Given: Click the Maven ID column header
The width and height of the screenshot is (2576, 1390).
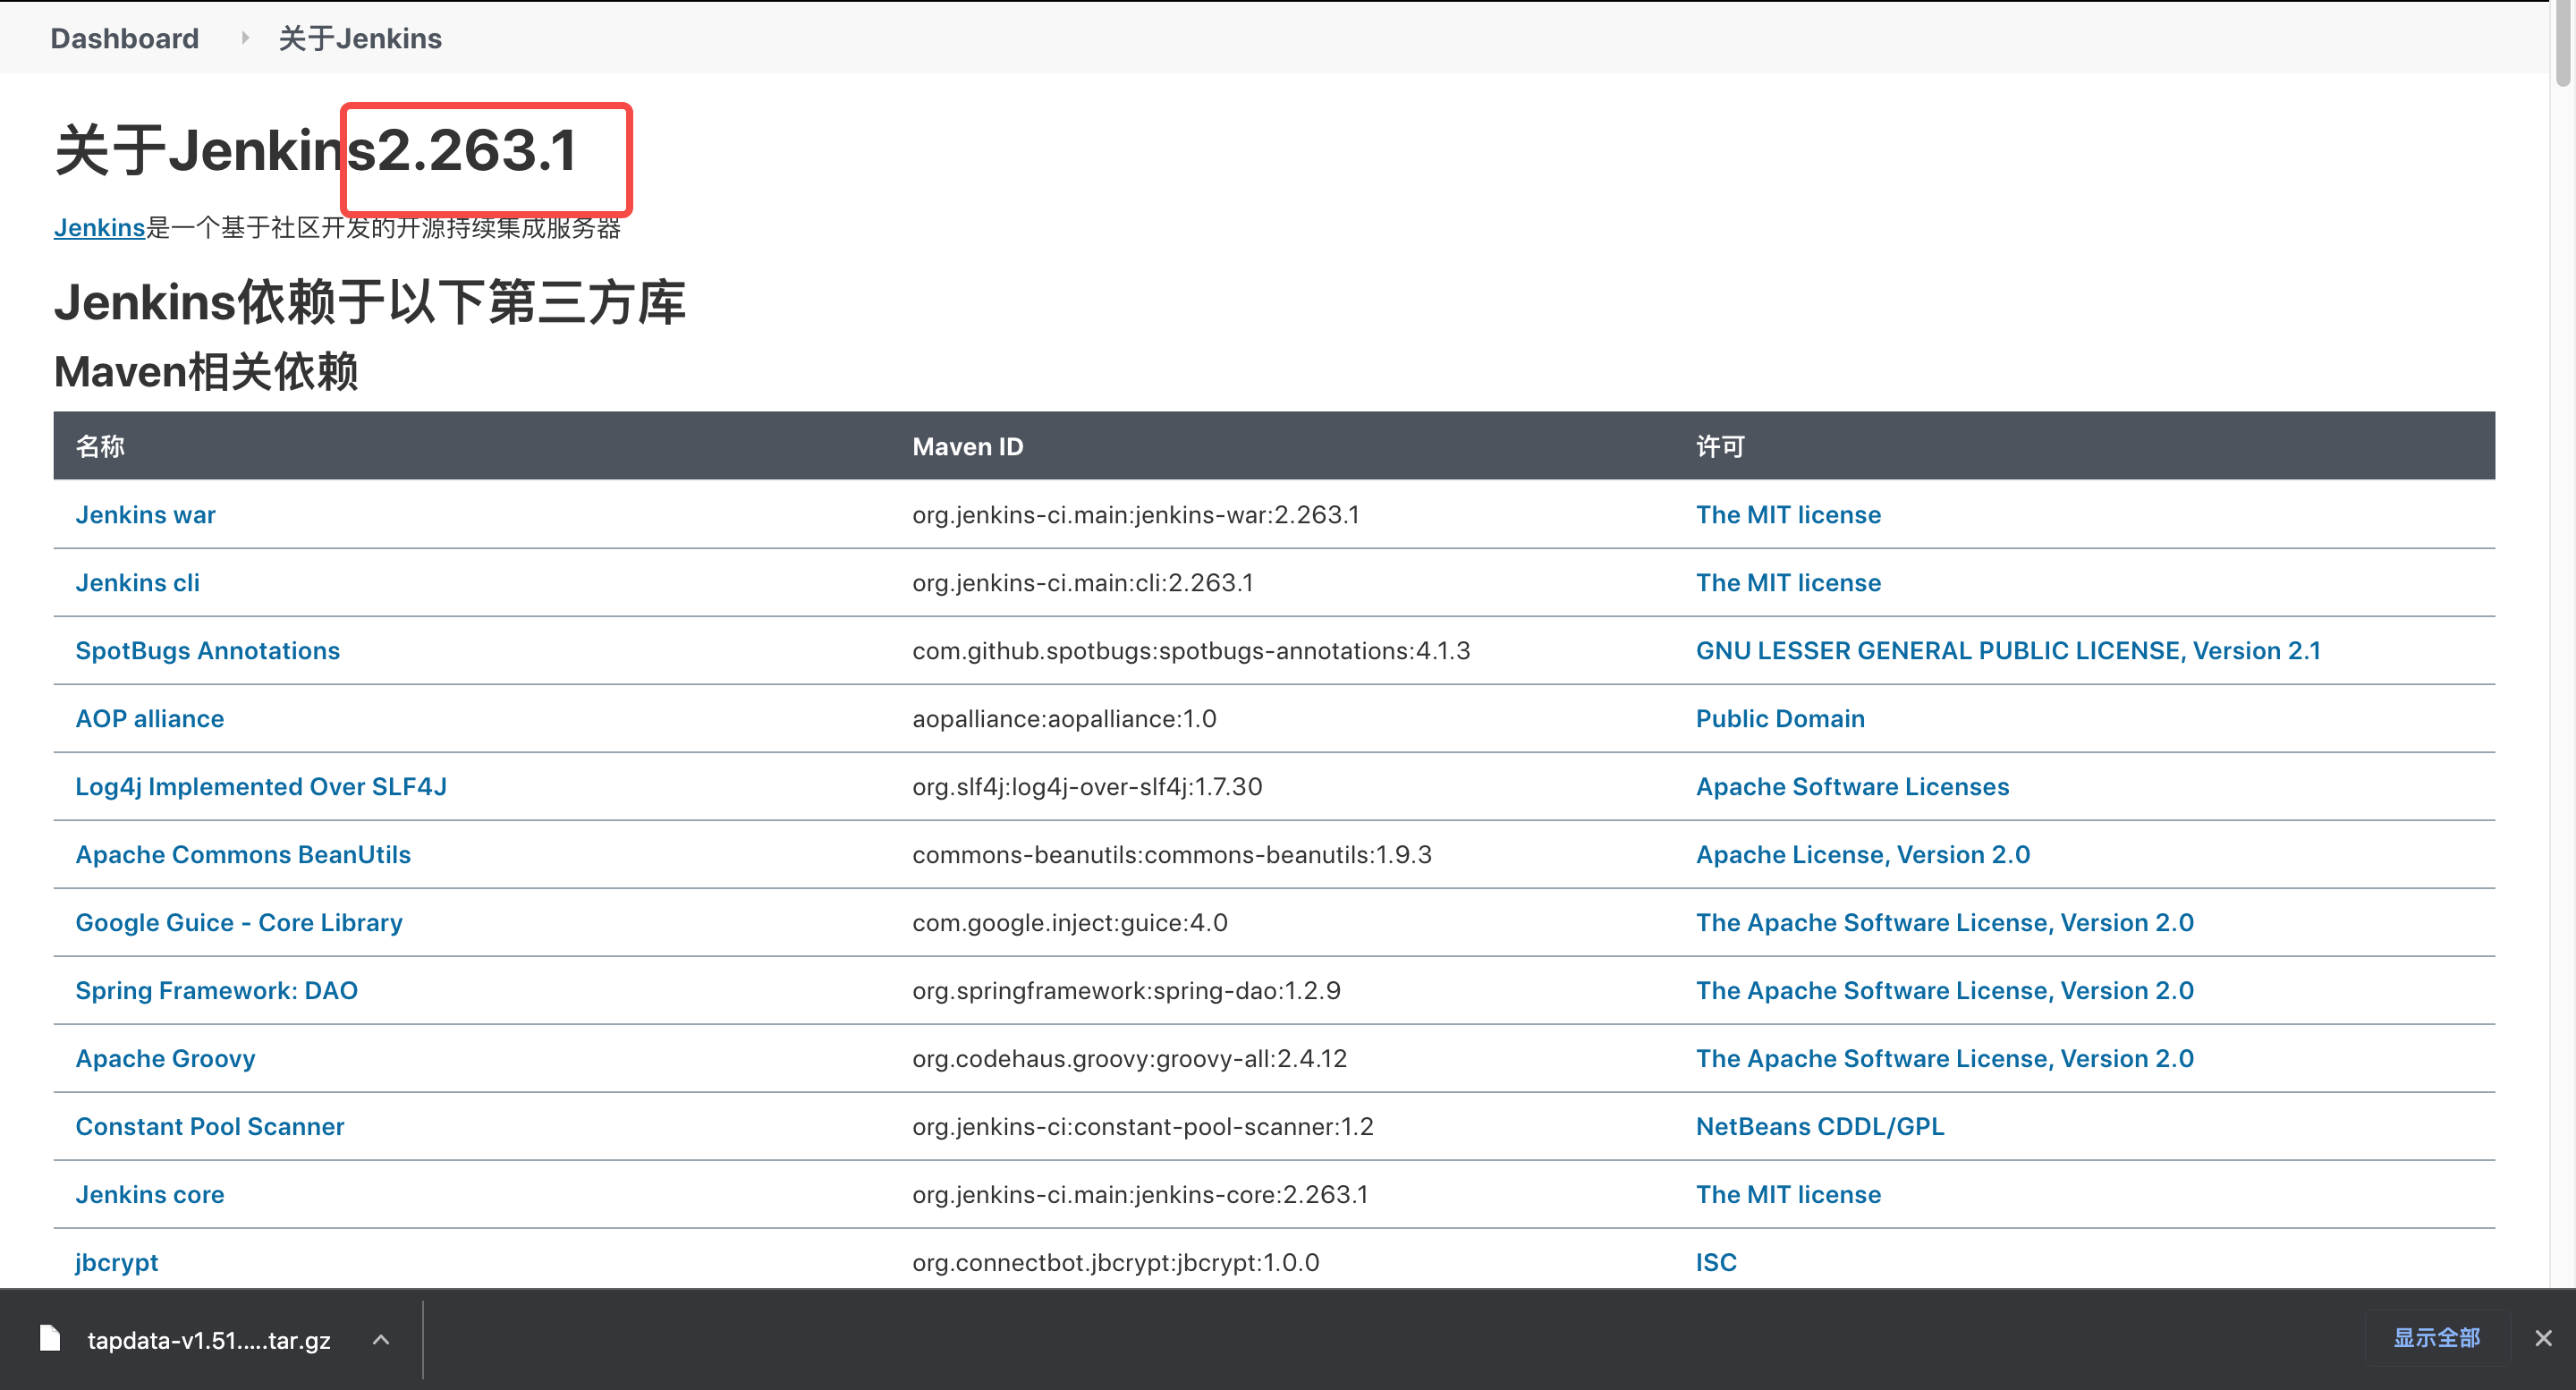Looking at the screenshot, I should [968, 447].
